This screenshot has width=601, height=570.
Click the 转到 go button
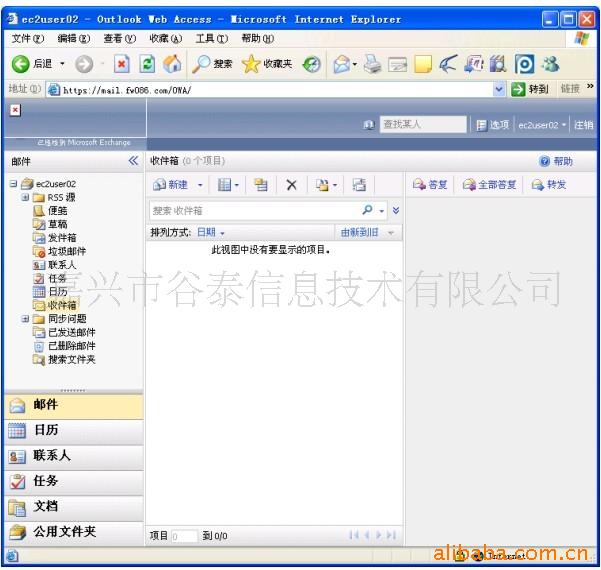point(530,89)
